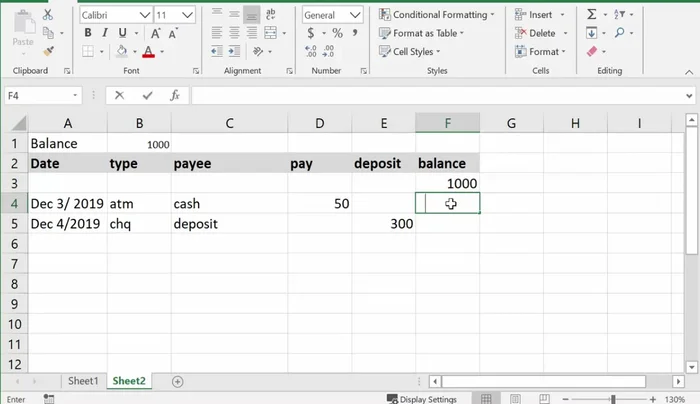Toggle Italic formatting

click(106, 33)
